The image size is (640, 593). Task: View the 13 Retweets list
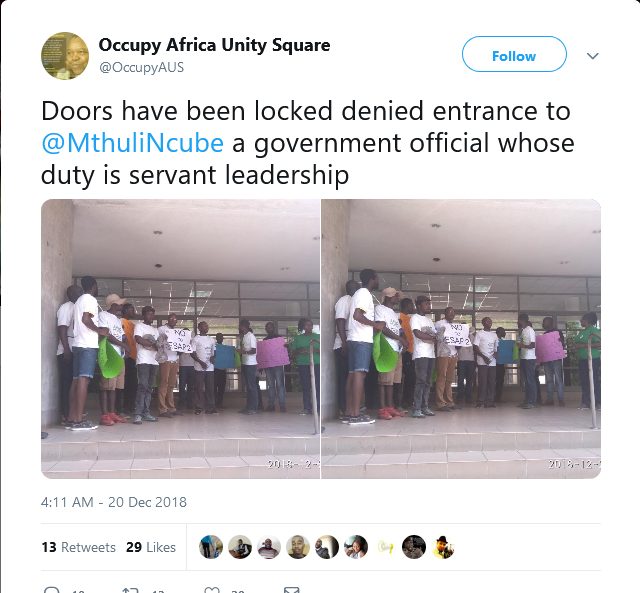78,547
